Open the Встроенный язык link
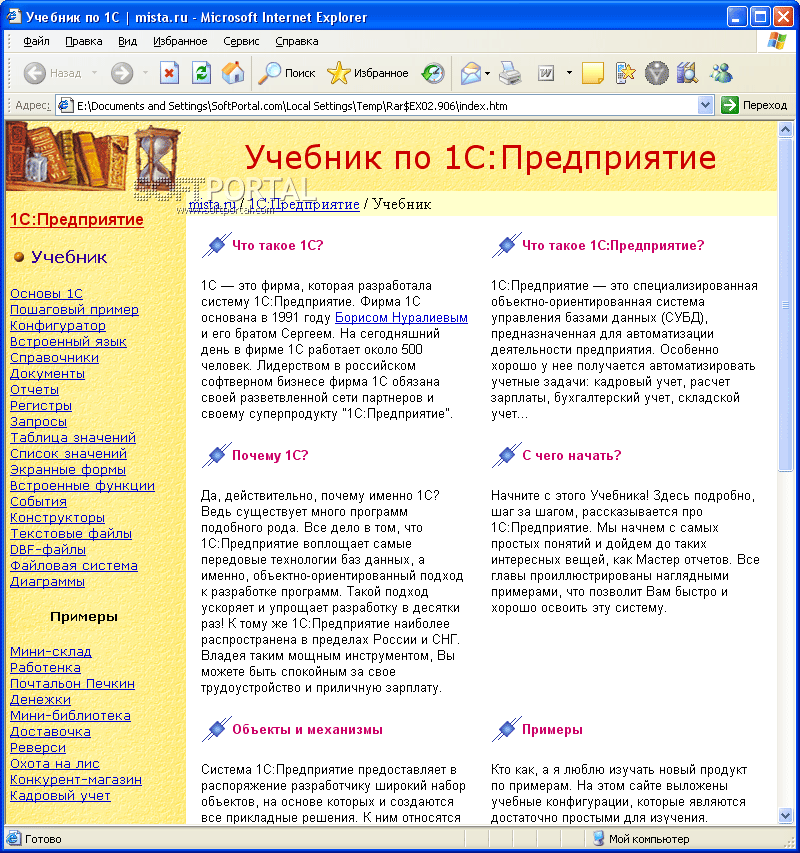800x853 pixels. 68,342
